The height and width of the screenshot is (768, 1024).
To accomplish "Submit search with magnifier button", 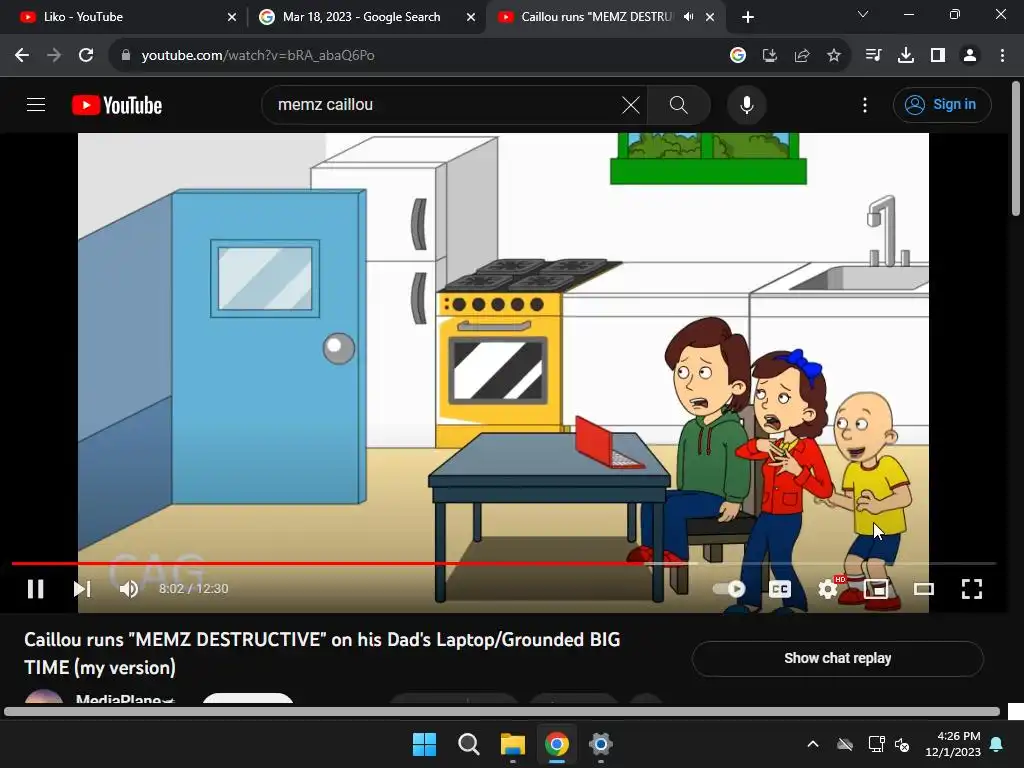I will pos(679,104).
